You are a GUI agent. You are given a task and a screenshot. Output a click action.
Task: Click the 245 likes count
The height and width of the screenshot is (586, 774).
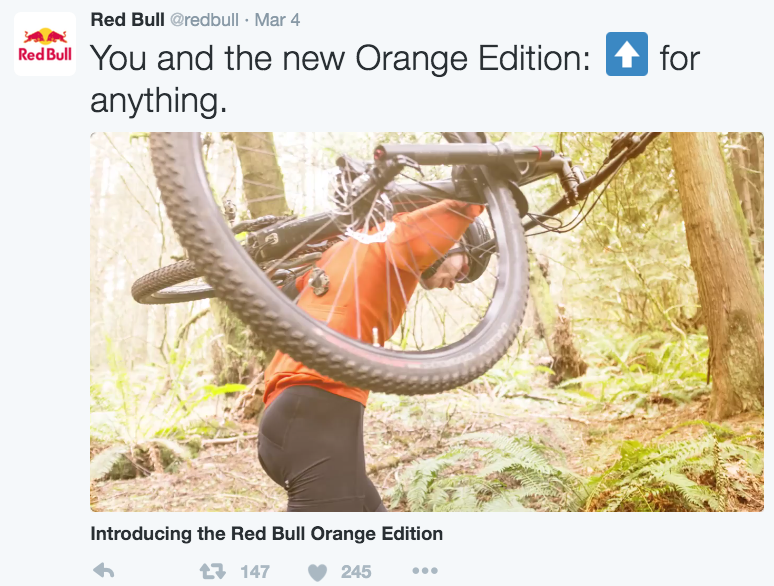[x=356, y=572]
